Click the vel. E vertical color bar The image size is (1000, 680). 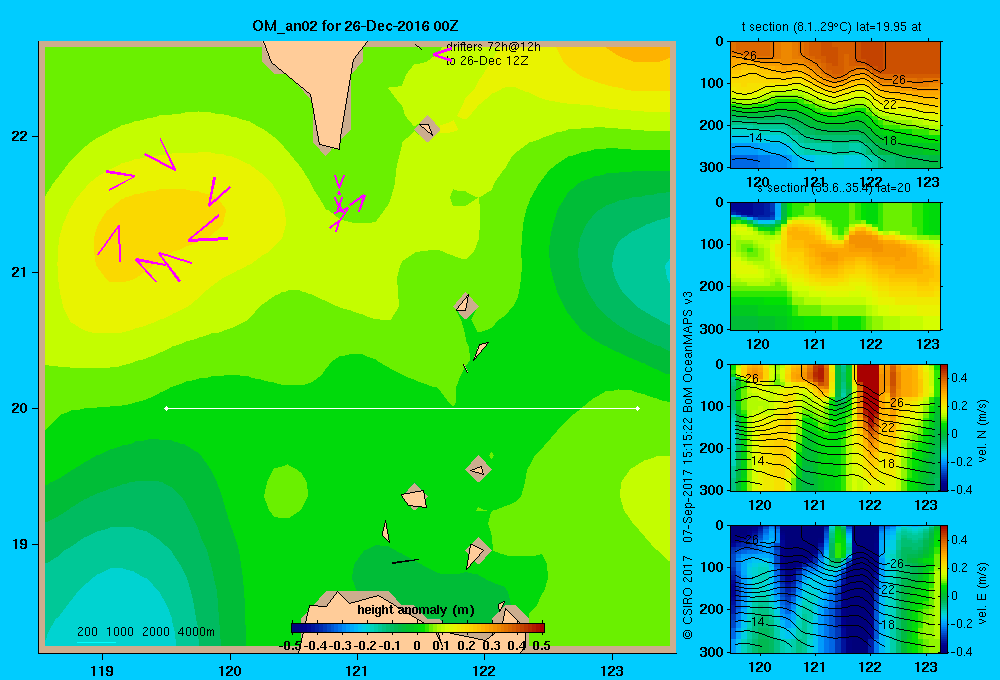pyautogui.click(x=944, y=589)
